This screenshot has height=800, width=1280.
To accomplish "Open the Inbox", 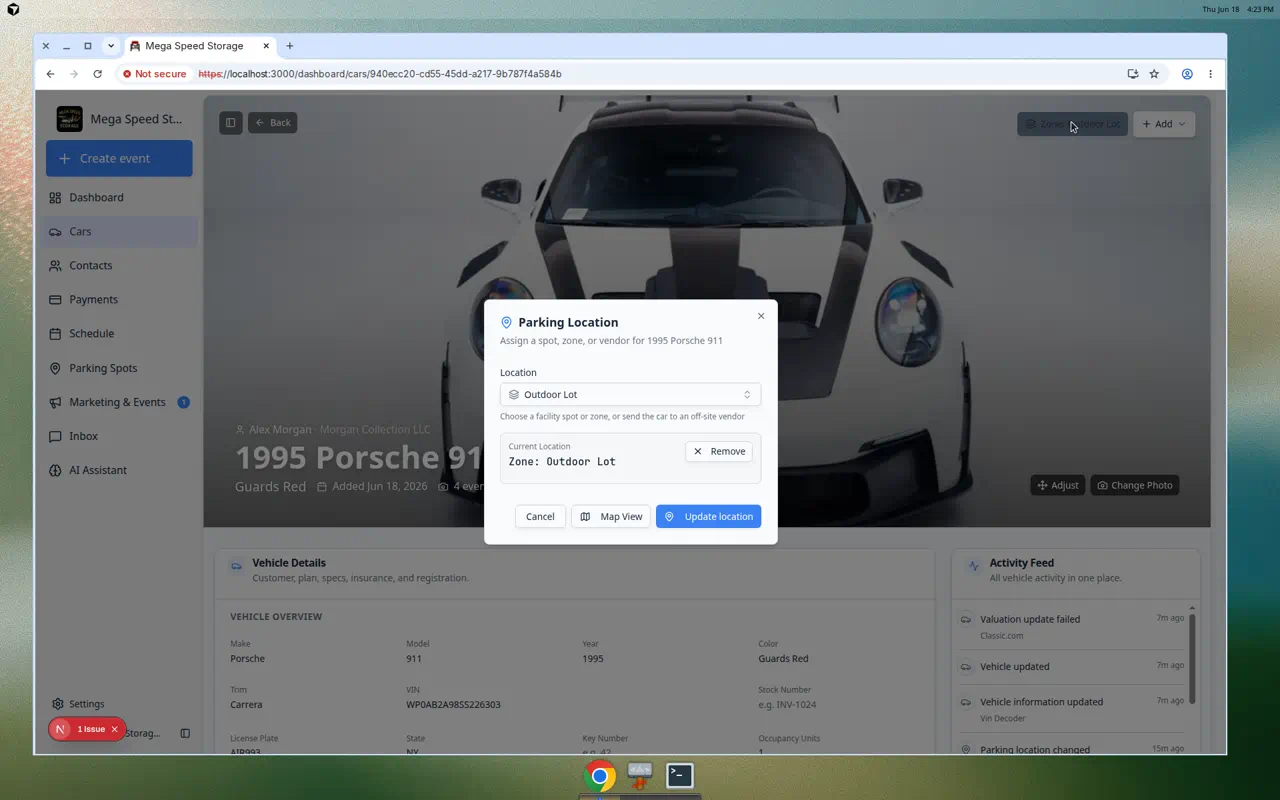I will coord(119,436).
